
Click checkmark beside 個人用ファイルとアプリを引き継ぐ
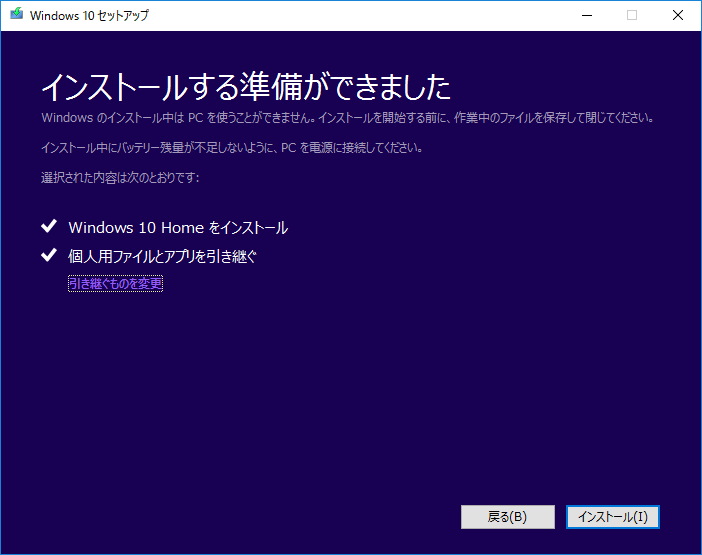(49, 255)
